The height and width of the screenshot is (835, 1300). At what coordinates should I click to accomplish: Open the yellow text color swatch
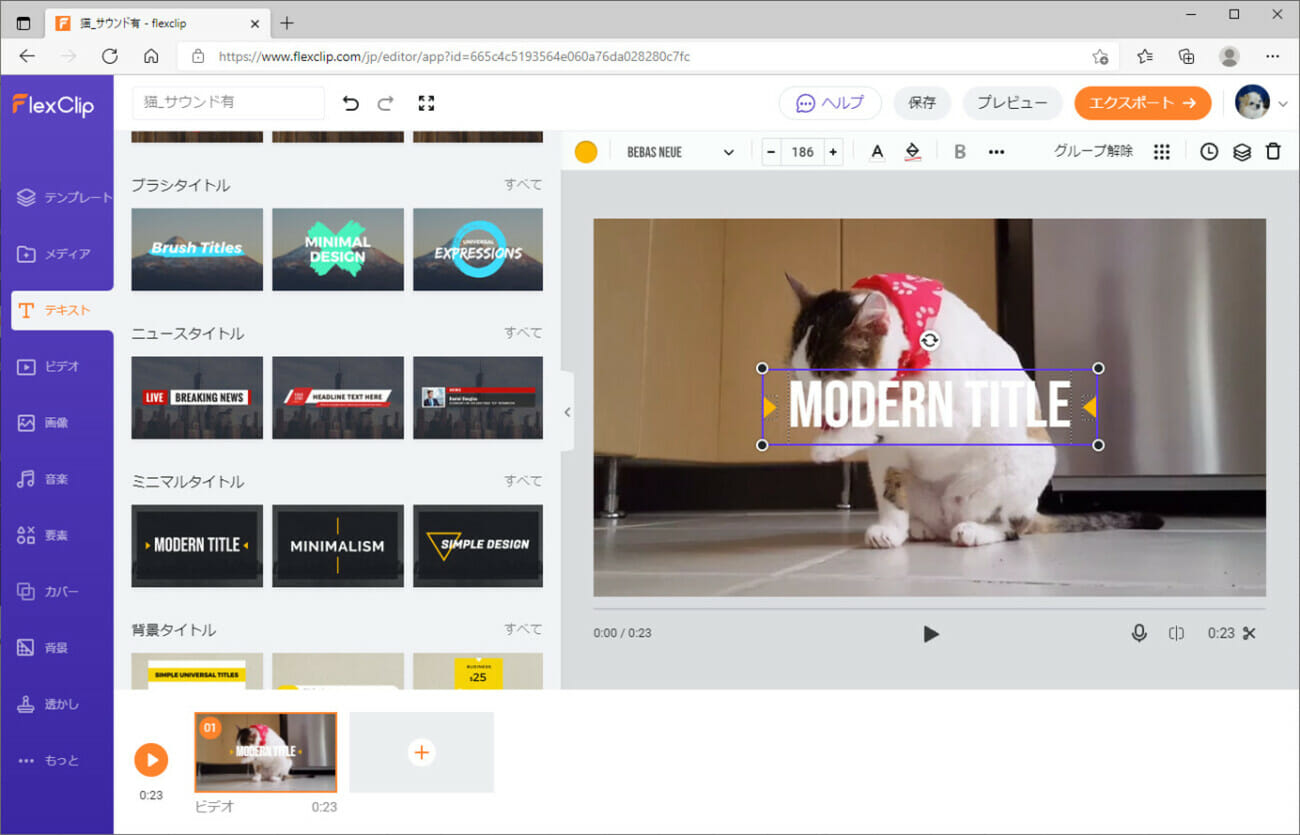pos(586,152)
